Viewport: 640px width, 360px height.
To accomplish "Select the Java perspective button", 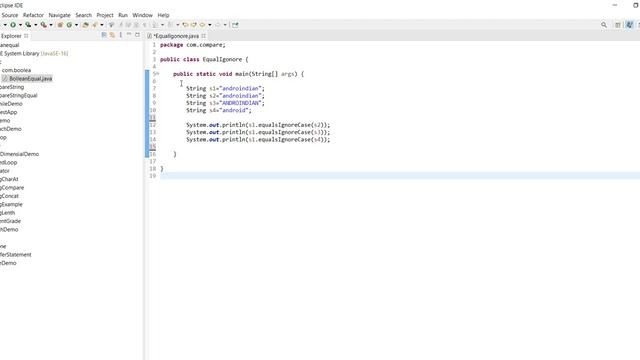I will point(629,25).
